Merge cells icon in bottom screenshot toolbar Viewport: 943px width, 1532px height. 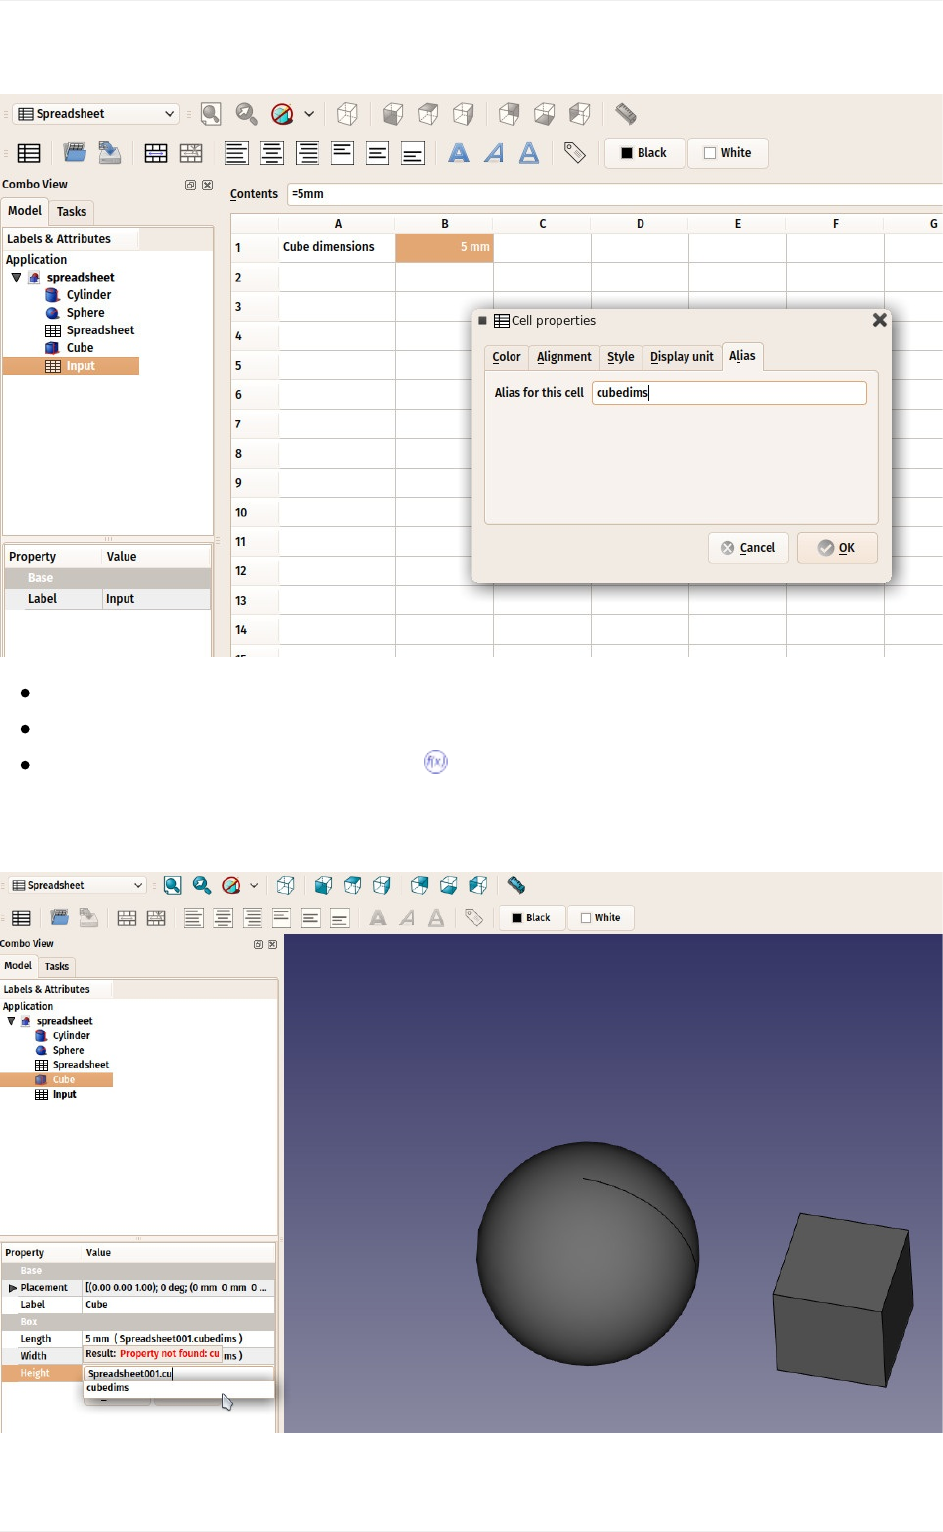pos(127,918)
